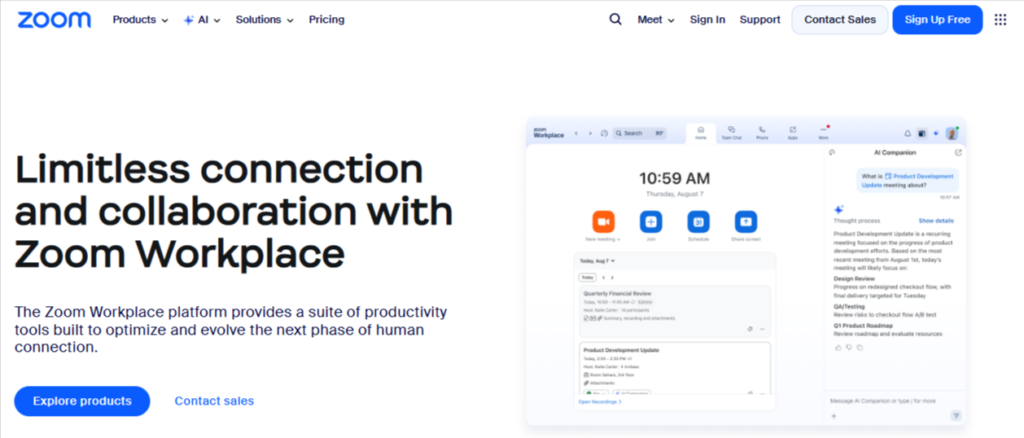Click the Zoom Workplace logo in app
Screen dimensions: 1024x438
coord(549,133)
